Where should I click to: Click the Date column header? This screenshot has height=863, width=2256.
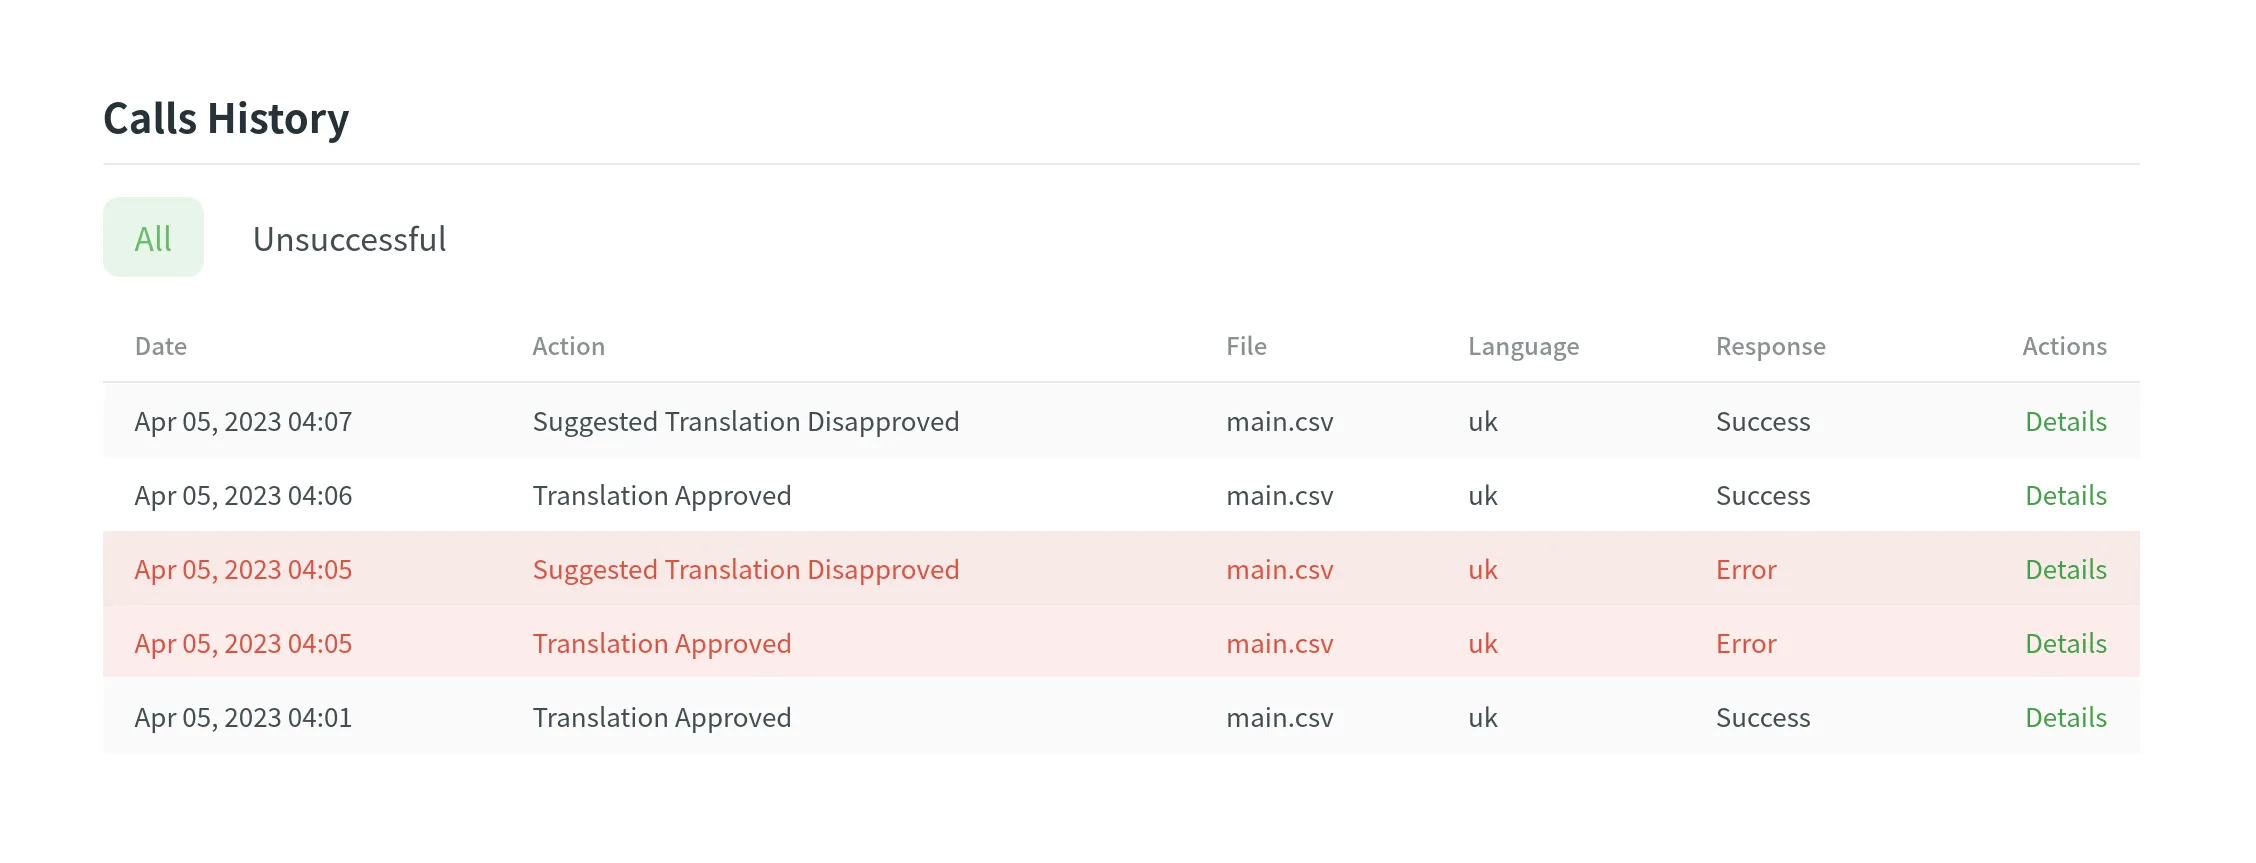pyautogui.click(x=161, y=346)
